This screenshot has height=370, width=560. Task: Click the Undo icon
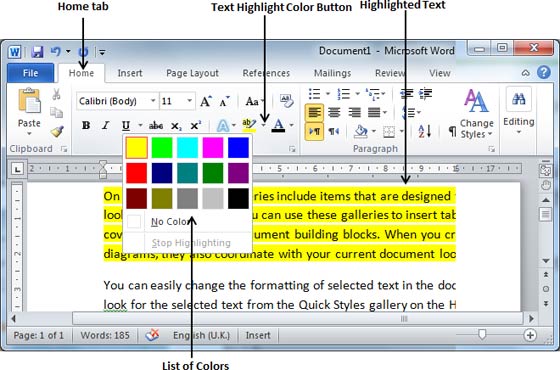tap(55, 51)
